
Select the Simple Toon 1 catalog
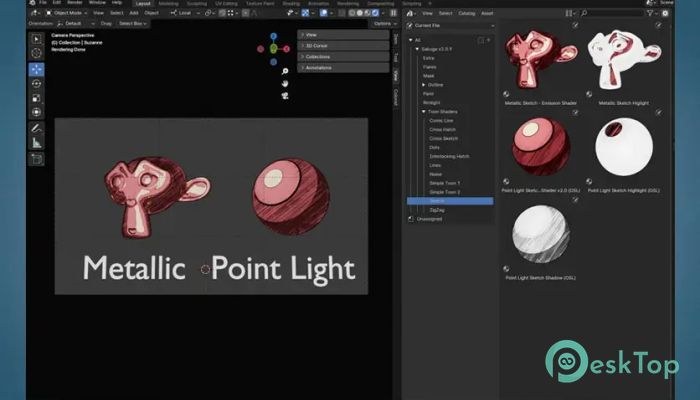(444, 183)
